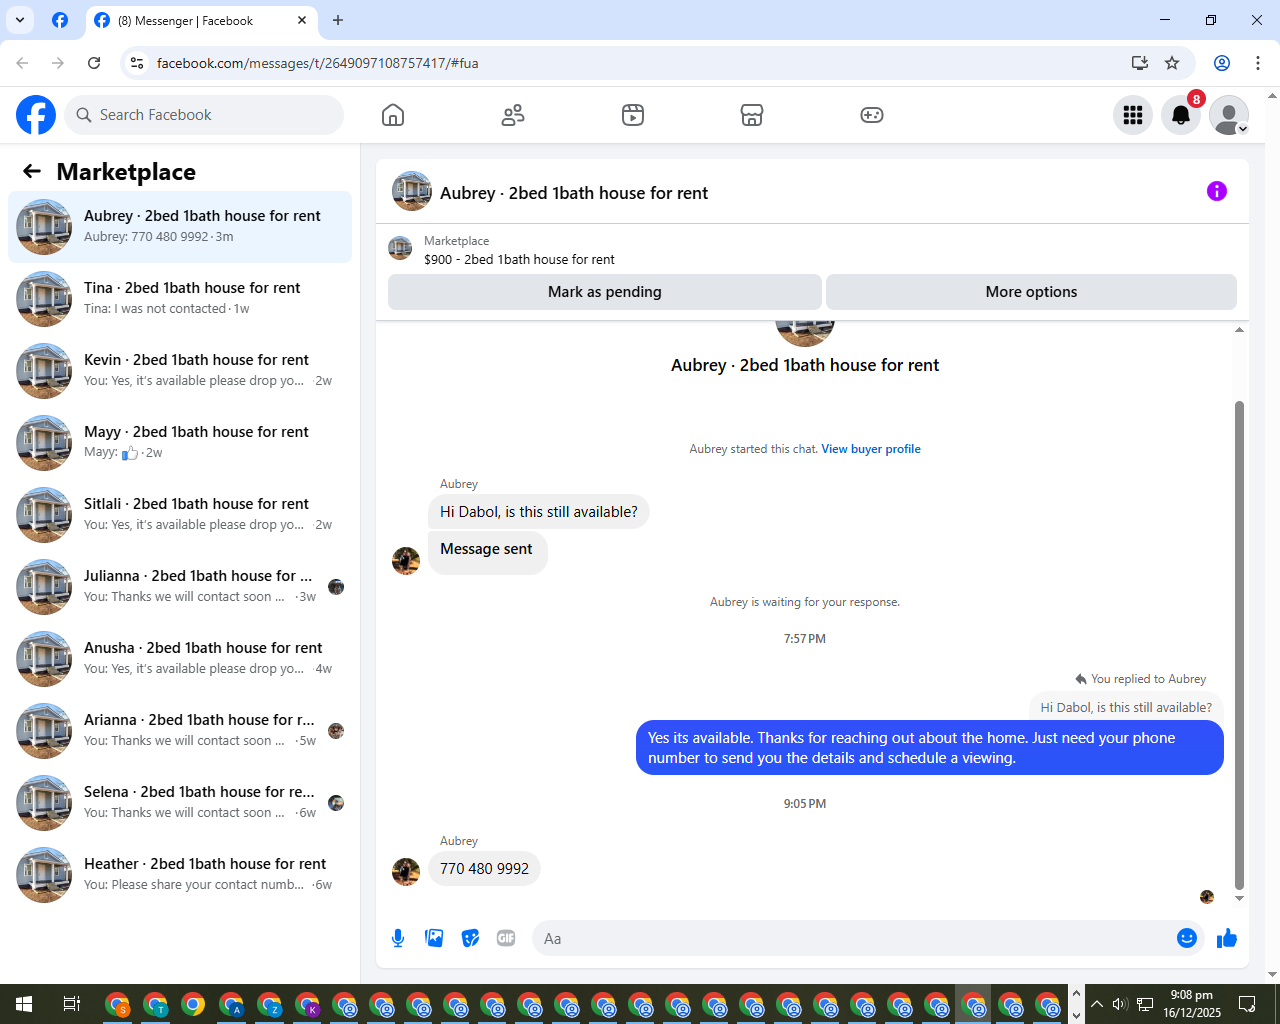Click More options button
Image resolution: width=1280 pixels, height=1024 pixels.
[1031, 292]
